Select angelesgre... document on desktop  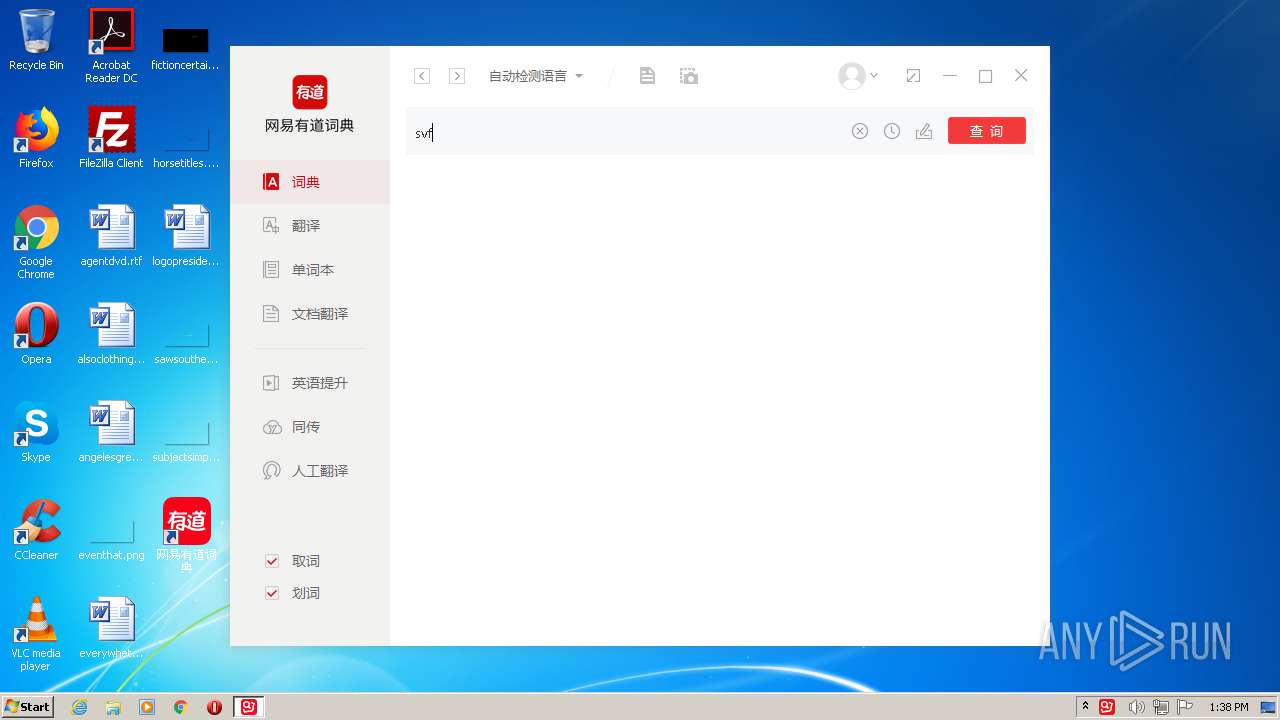point(111,431)
